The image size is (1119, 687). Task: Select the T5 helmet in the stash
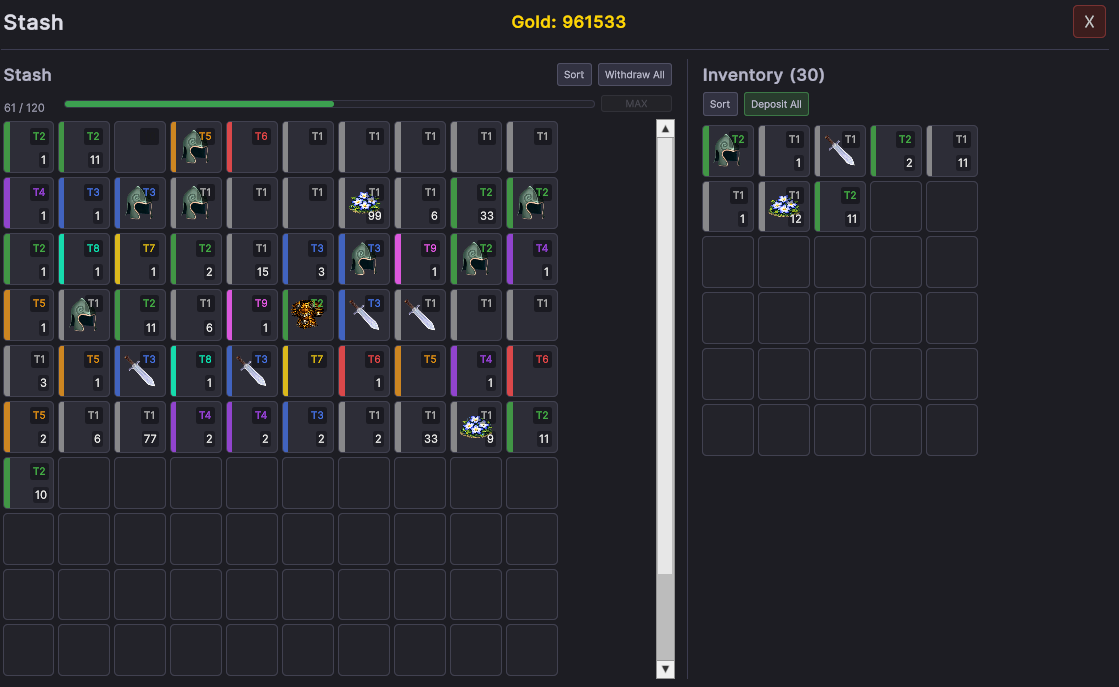pos(196,147)
